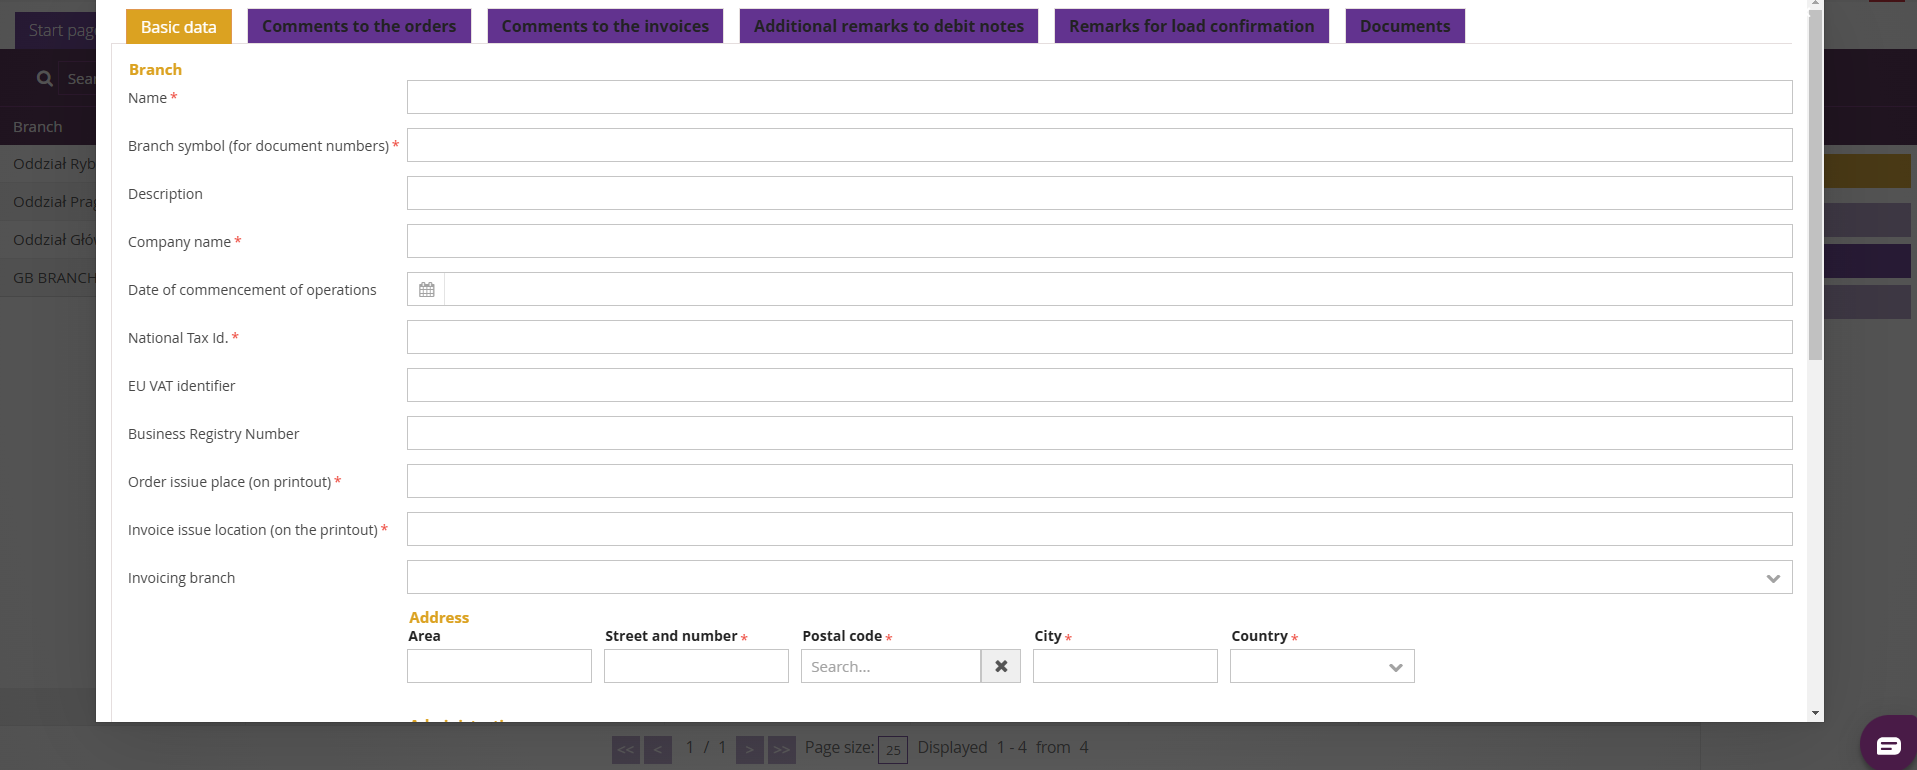The image size is (1917, 770).
Task: Click the EU VAT identifier field
Action: [1099, 385]
